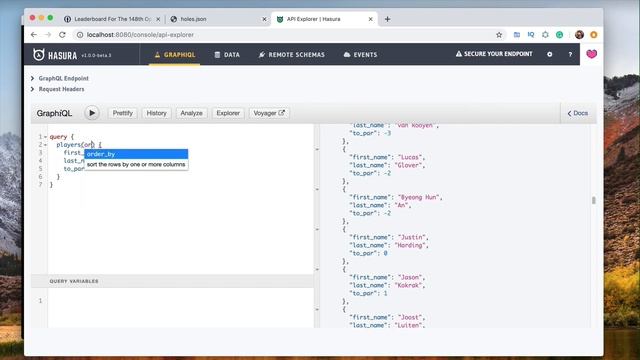Click the Analyze button
Screen dimensions: 640x360
pyautogui.click(x=191, y=113)
